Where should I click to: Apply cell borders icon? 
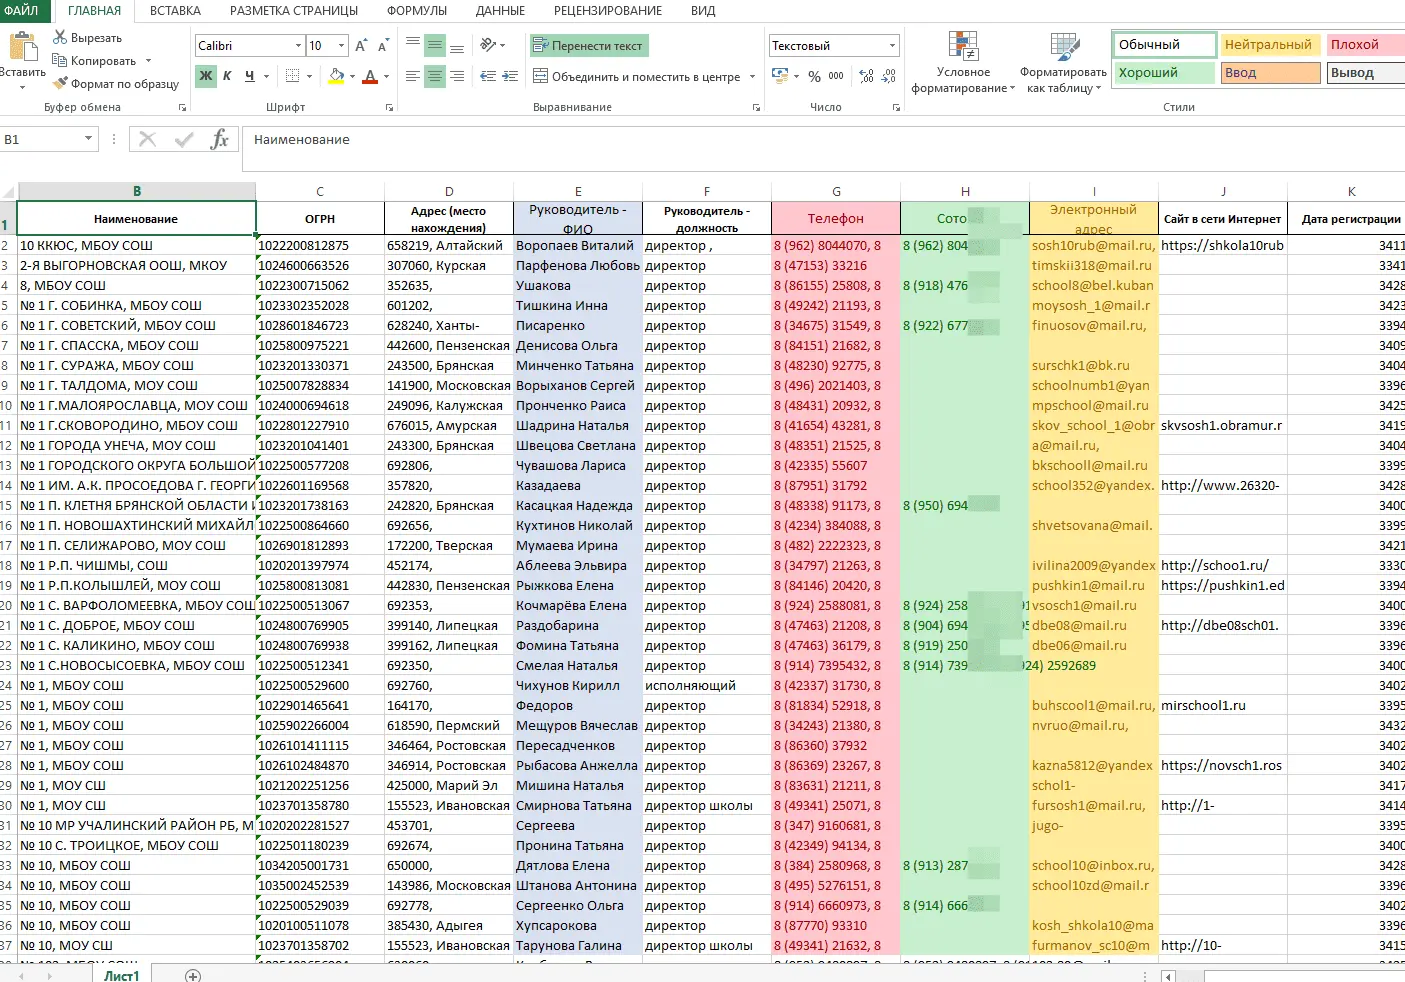(x=292, y=76)
